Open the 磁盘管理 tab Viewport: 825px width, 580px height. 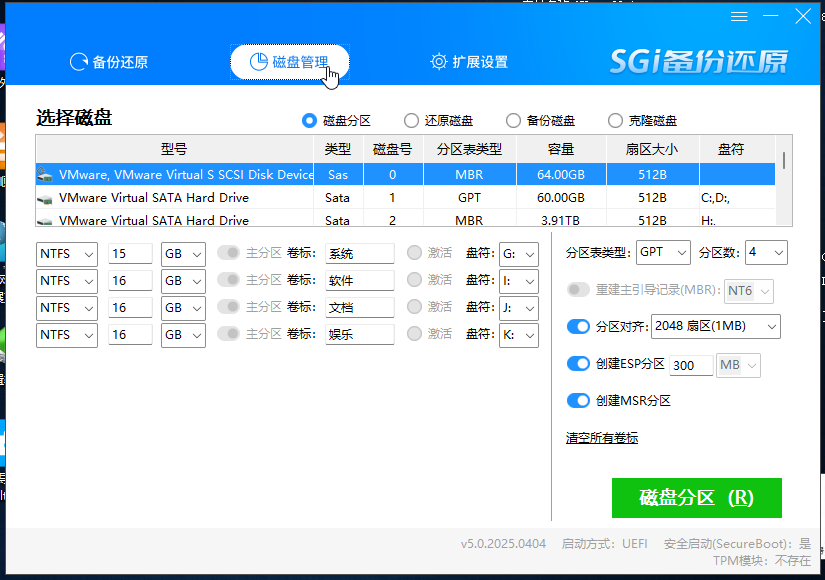(290, 62)
